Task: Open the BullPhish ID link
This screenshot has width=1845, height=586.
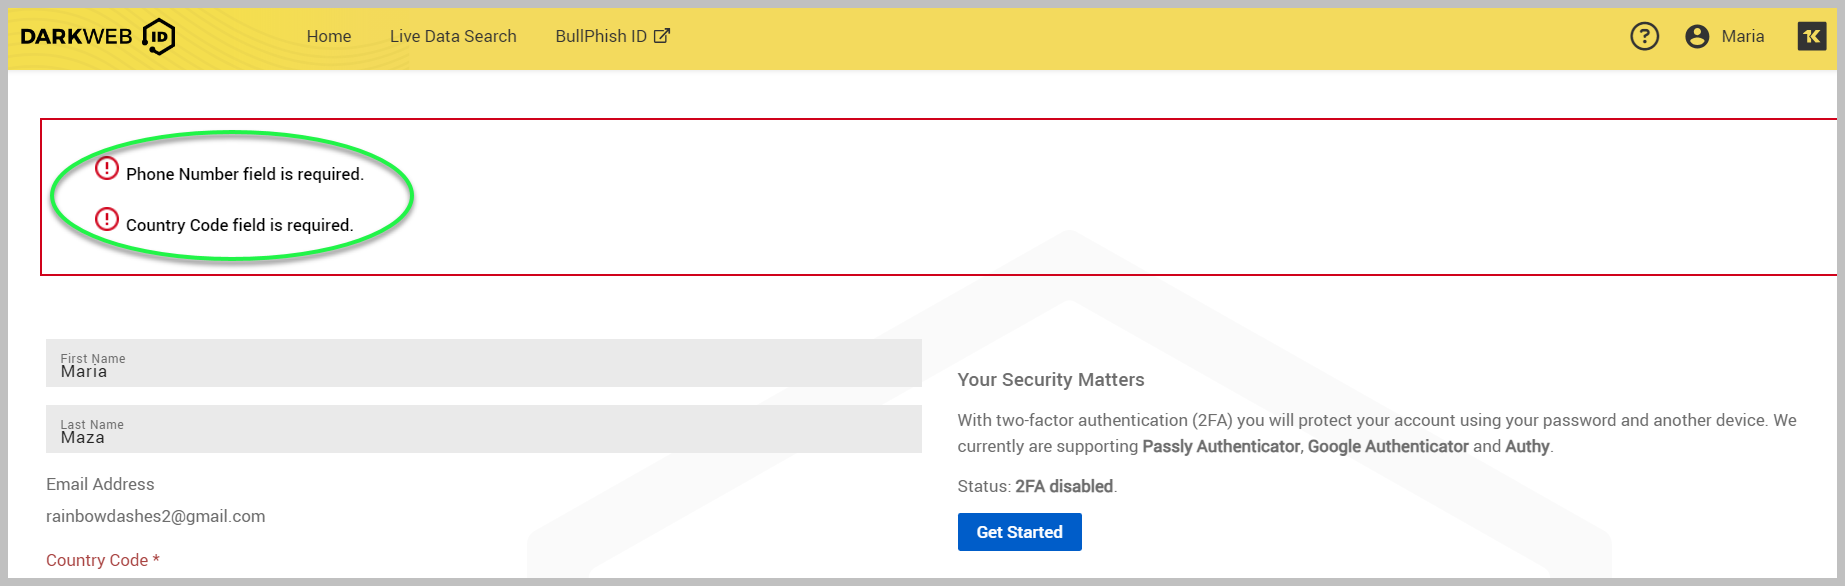Action: [601, 37]
